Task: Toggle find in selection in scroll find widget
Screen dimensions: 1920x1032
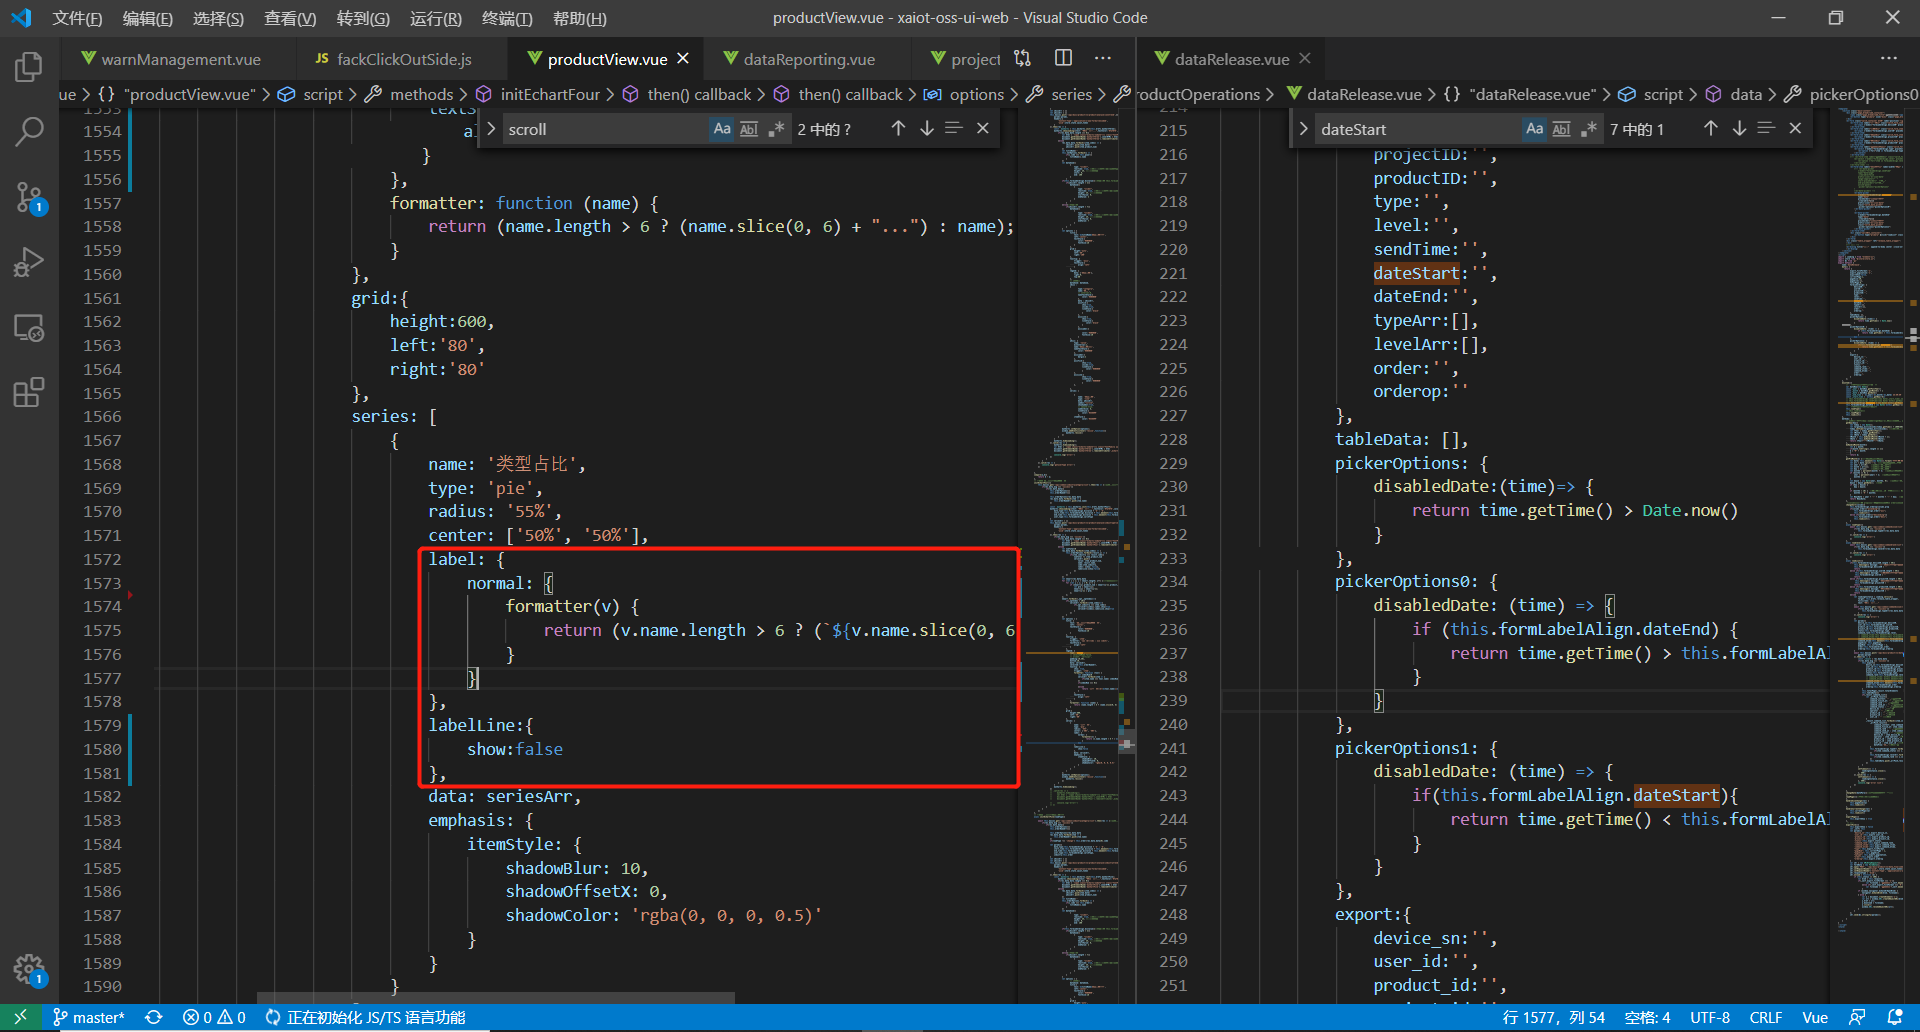Action: [954, 128]
